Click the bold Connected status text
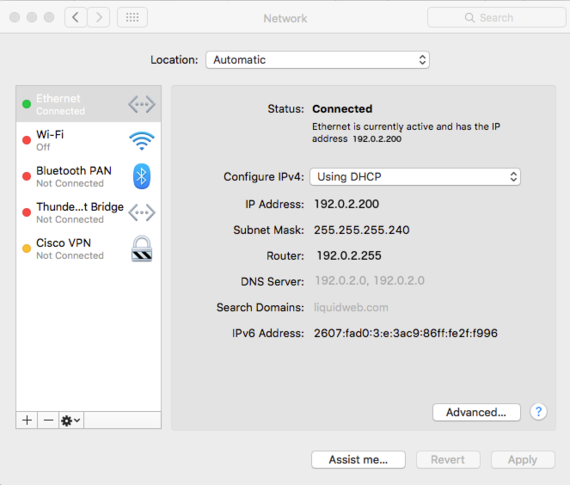Image resolution: width=570 pixels, height=485 pixels. pyautogui.click(x=342, y=109)
